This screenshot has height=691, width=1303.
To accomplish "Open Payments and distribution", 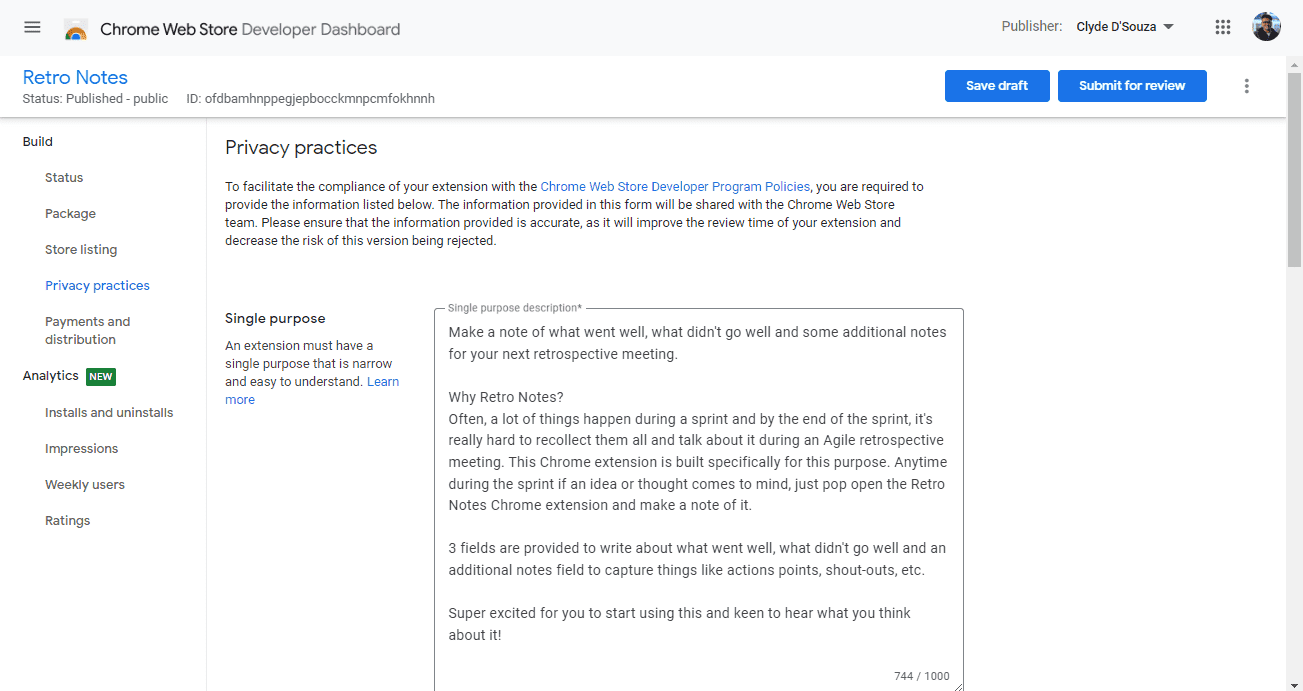I will pos(88,330).
